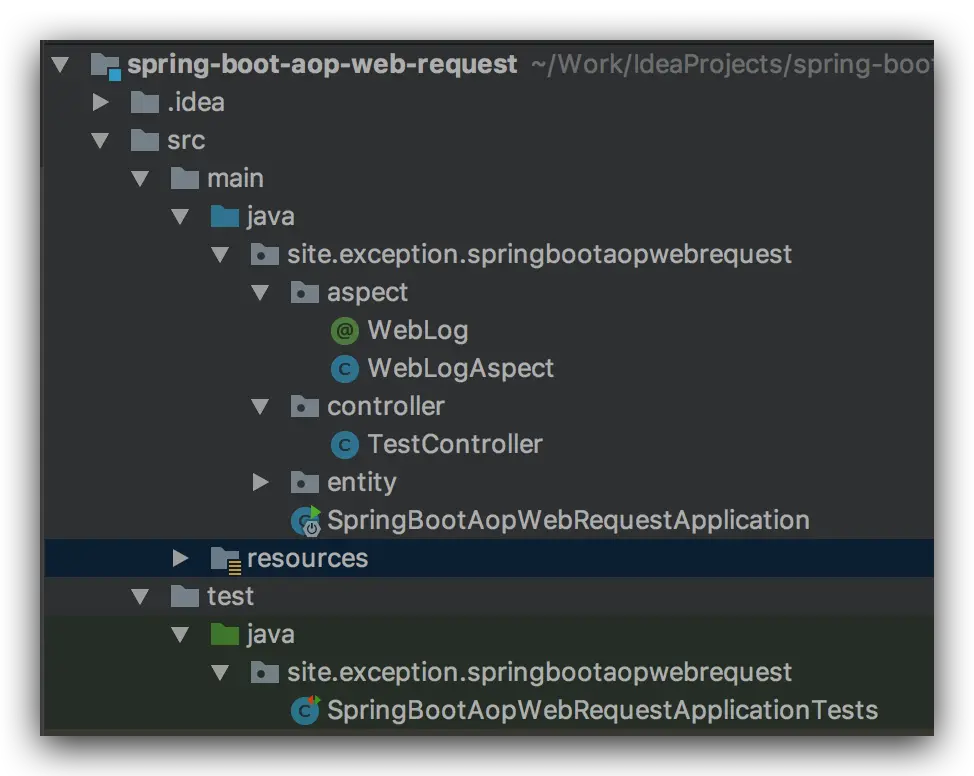The image size is (974, 776).
Task: Click the .idea folder icon
Action: pyautogui.click(x=145, y=103)
